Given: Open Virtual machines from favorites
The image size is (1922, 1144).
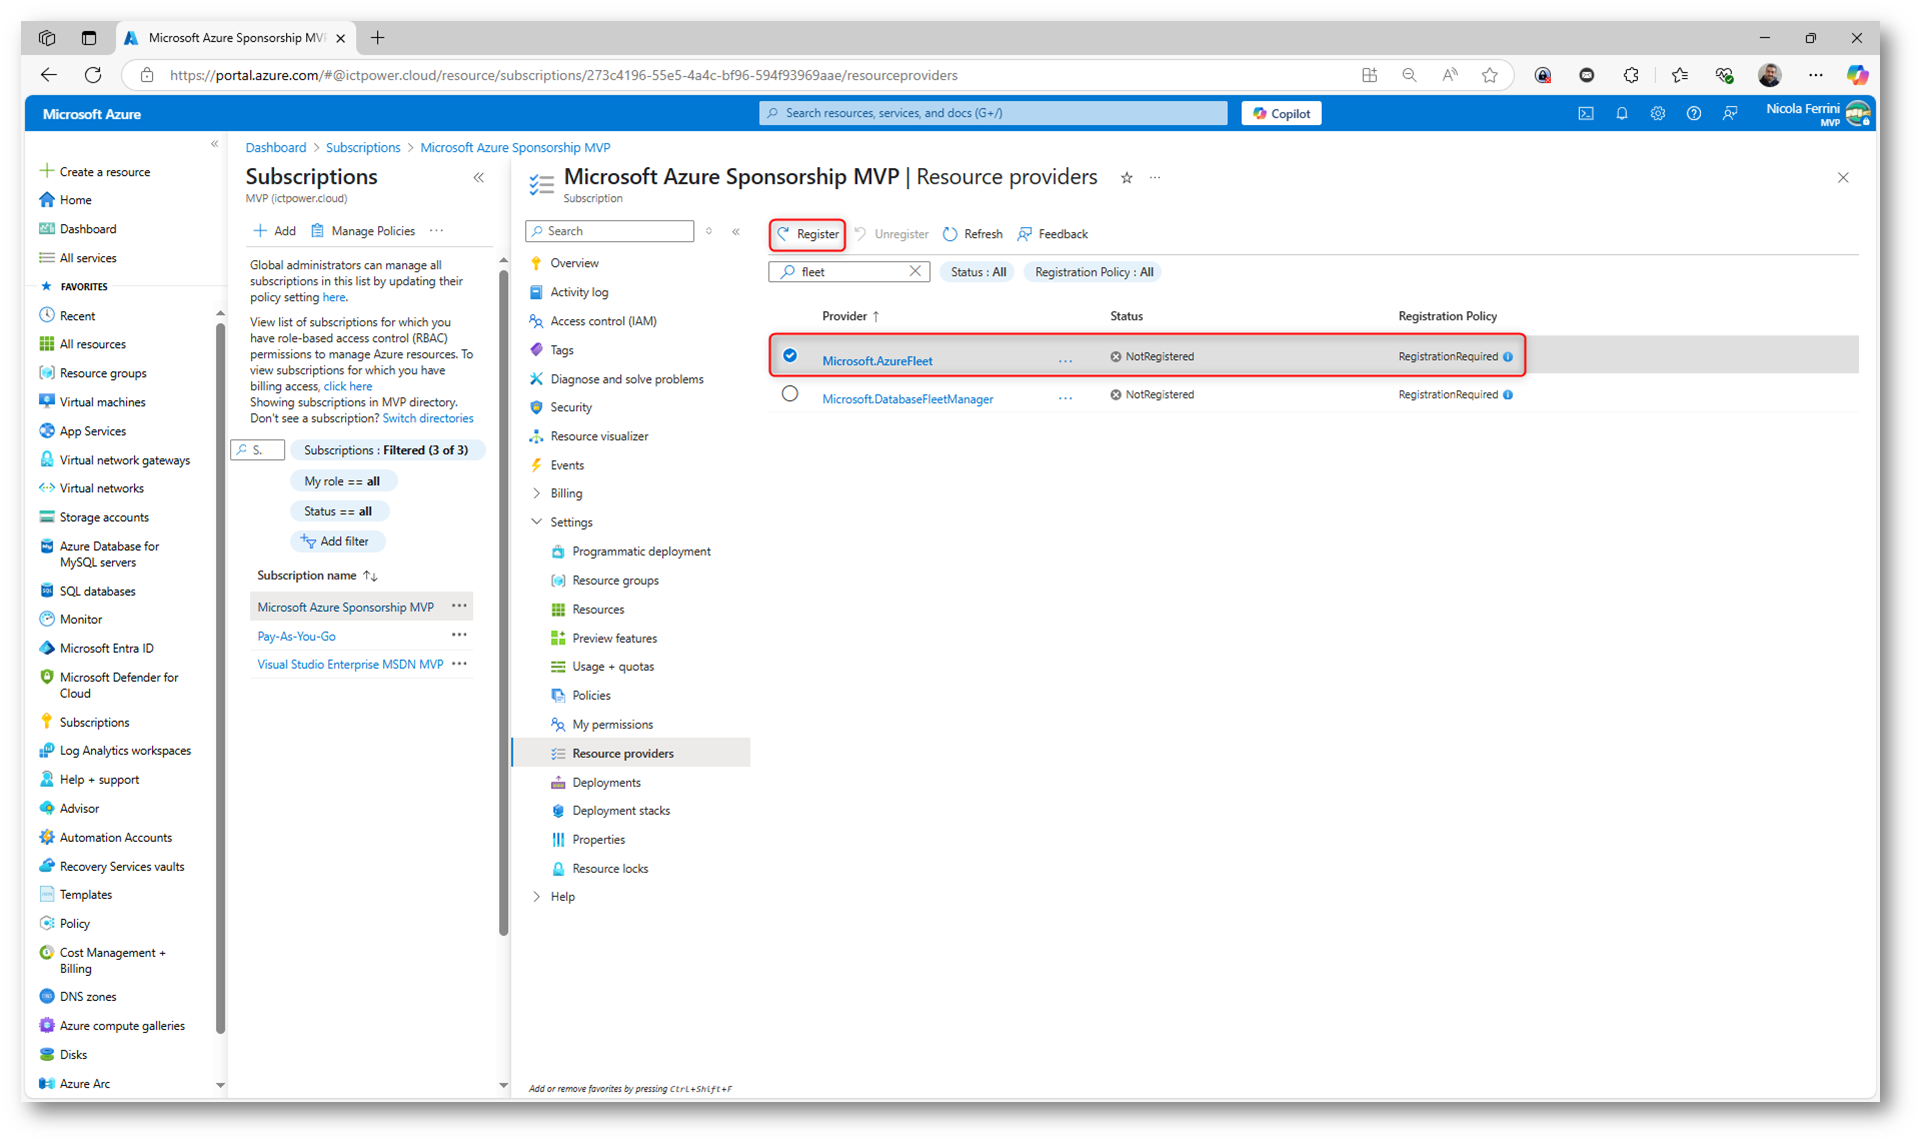Looking at the screenshot, I should click(x=102, y=403).
